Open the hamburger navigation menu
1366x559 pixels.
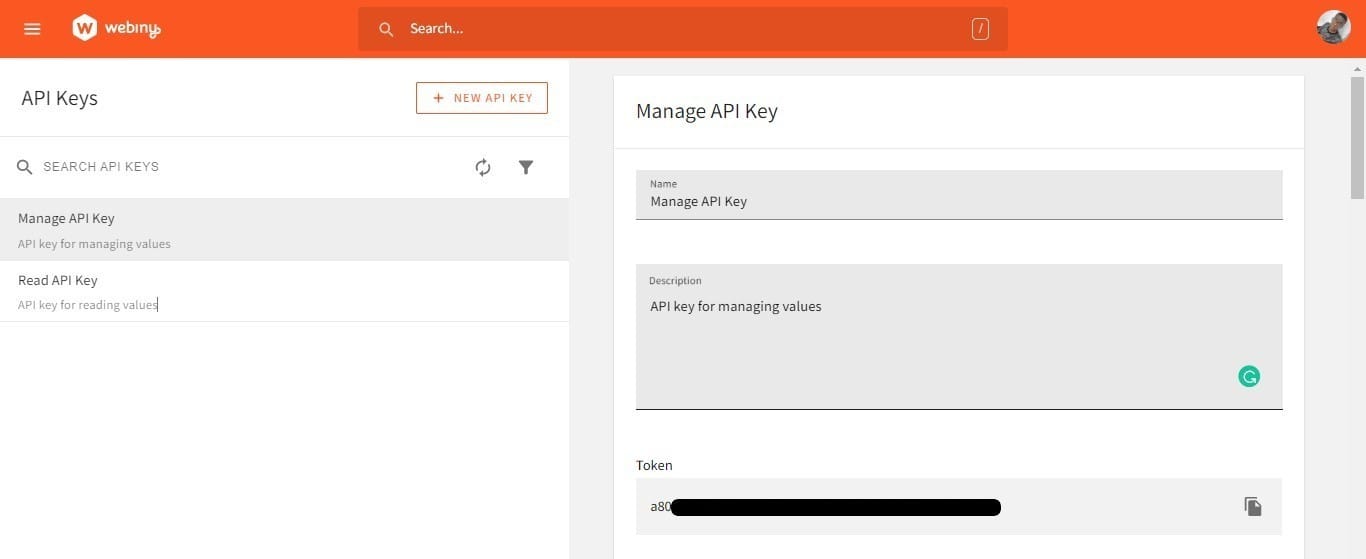coord(32,29)
